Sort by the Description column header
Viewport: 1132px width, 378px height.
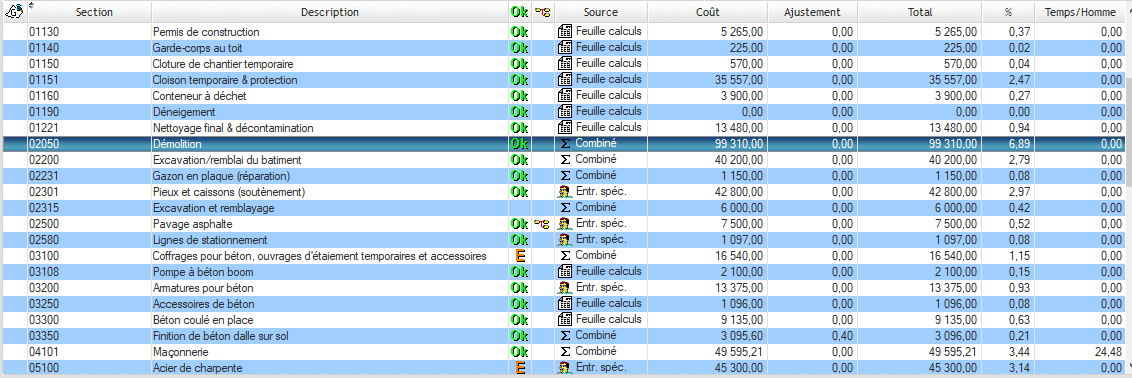(330, 12)
